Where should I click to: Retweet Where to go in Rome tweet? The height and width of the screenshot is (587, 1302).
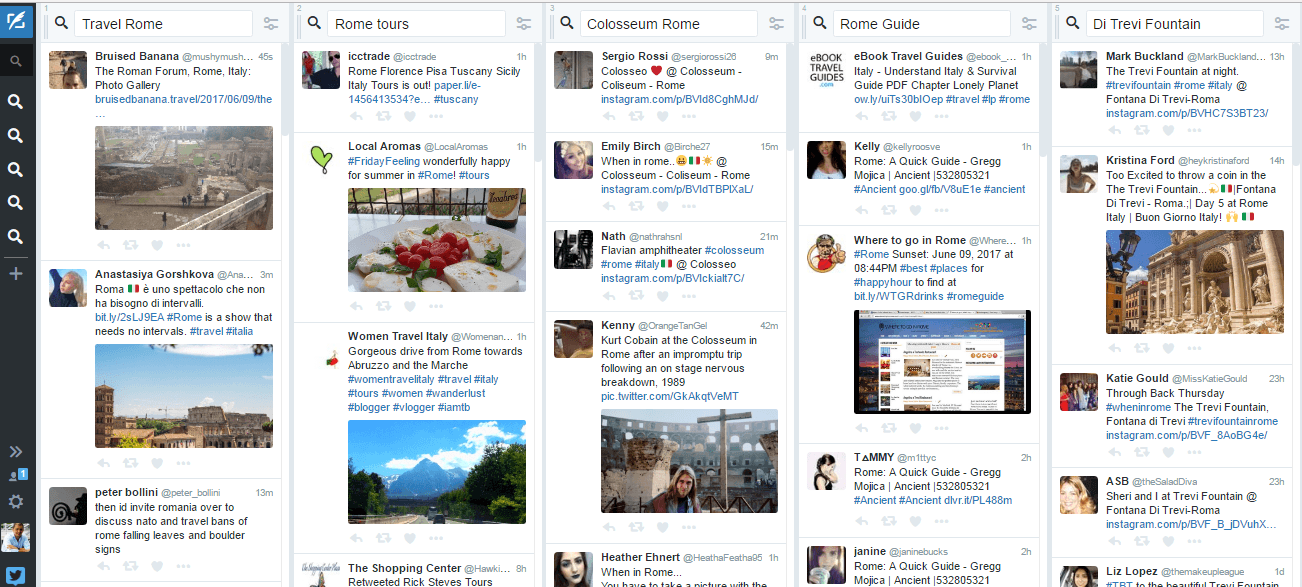pyautogui.click(x=889, y=427)
